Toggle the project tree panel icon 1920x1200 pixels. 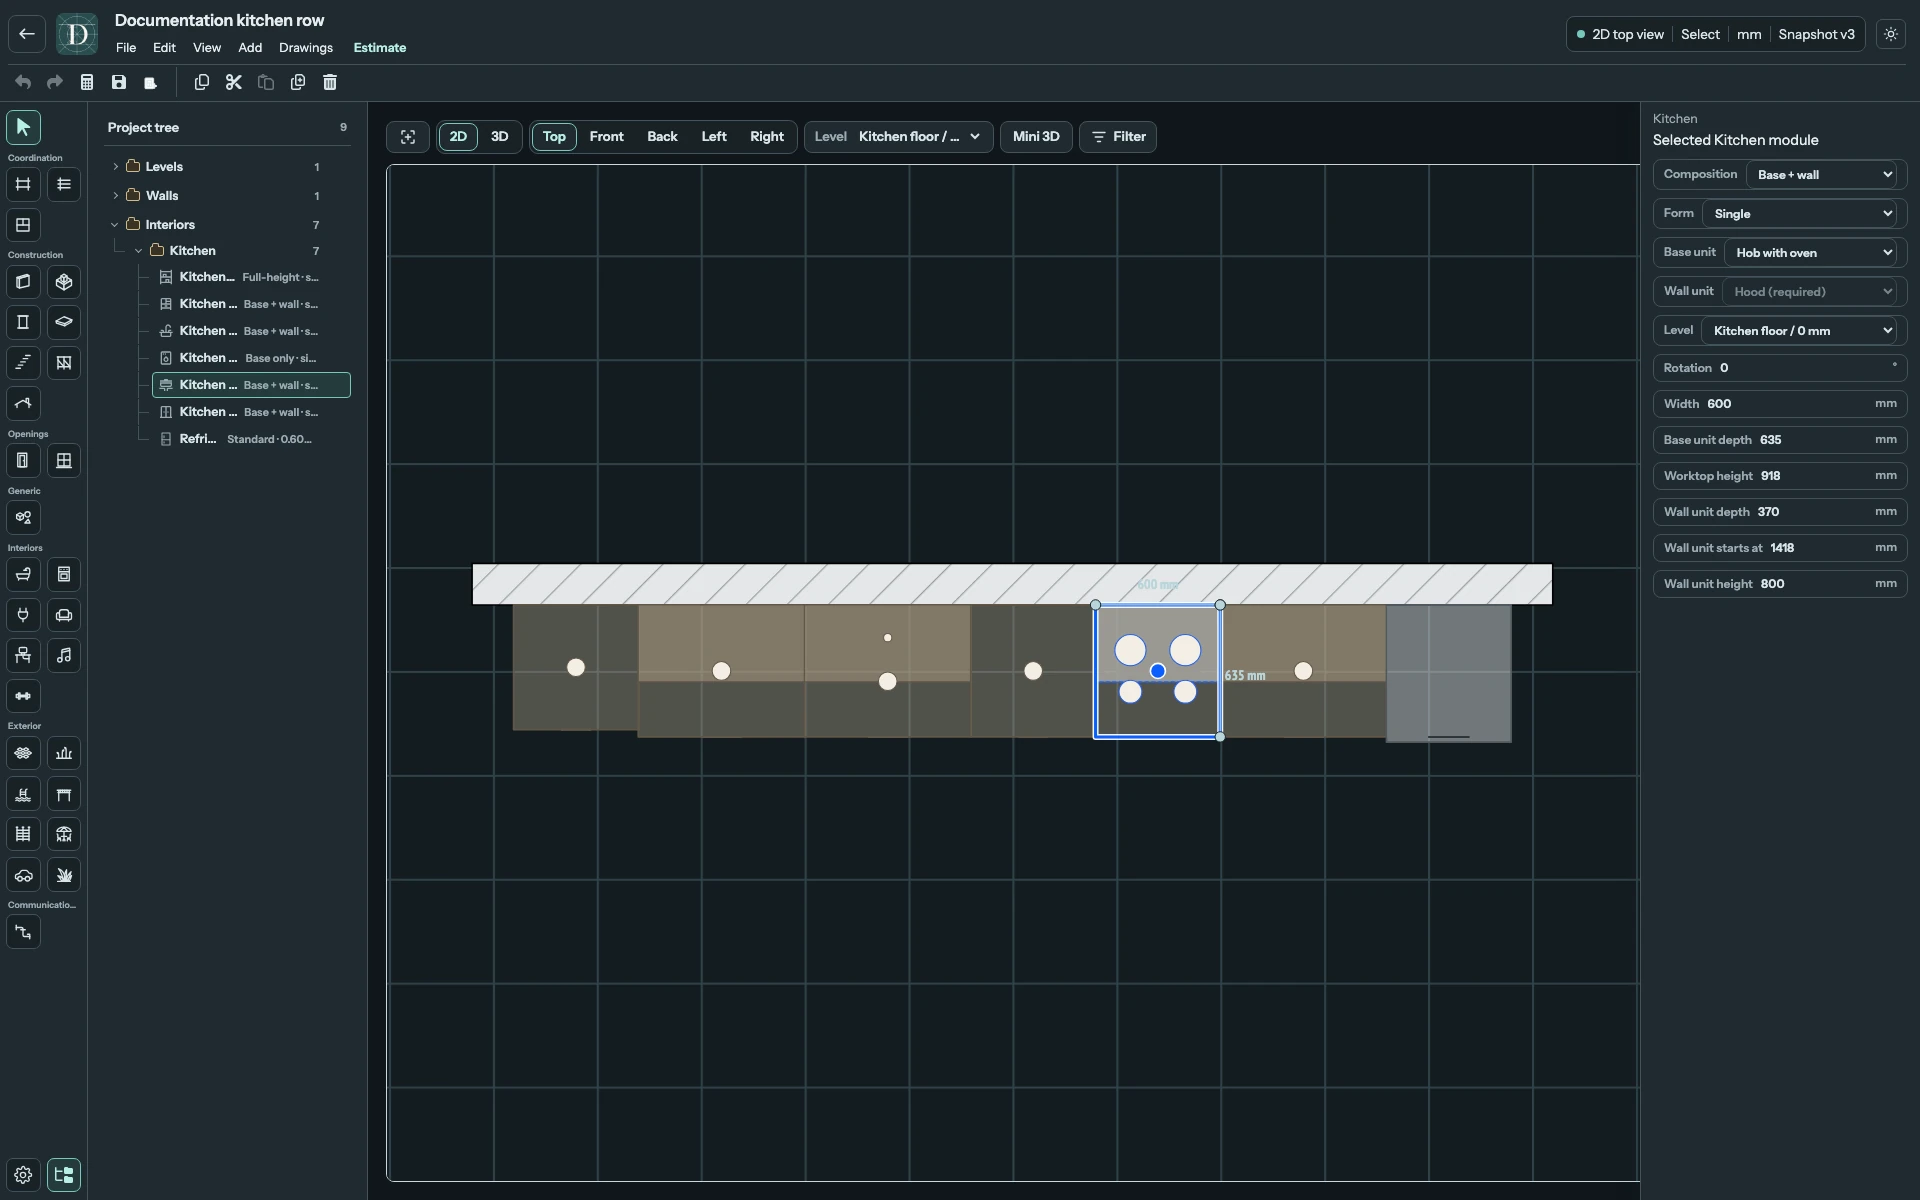pos(64,1175)
